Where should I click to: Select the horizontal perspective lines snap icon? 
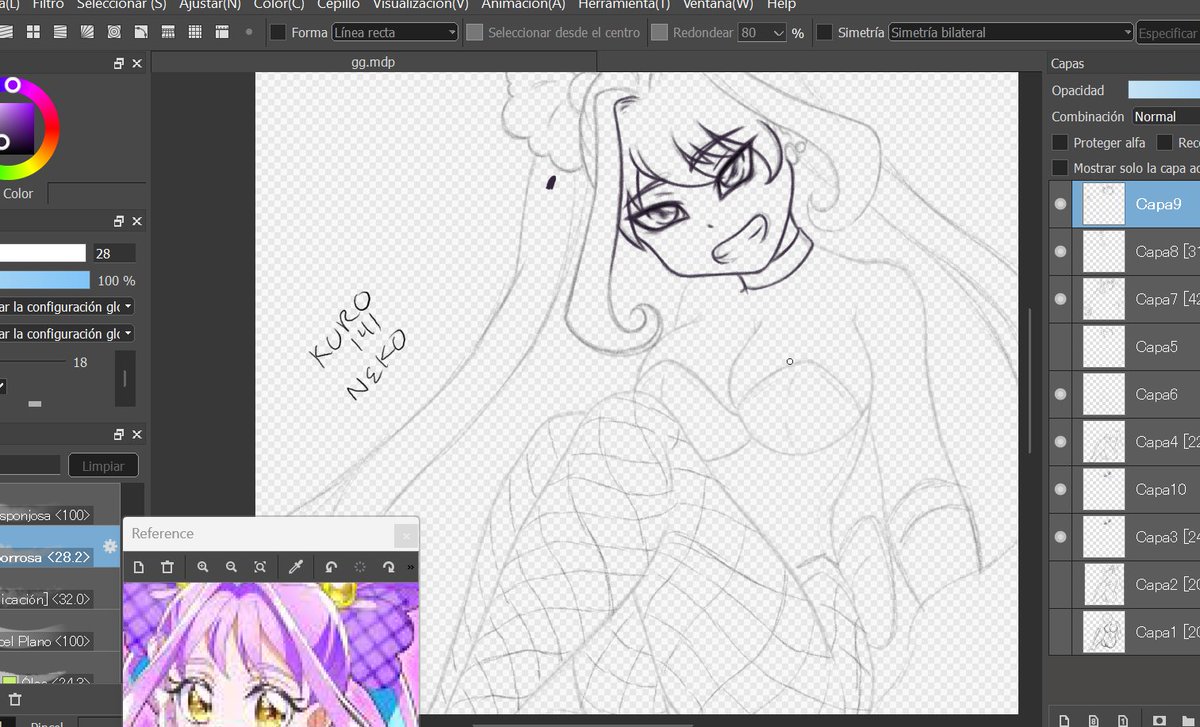(x=60, y=32)
